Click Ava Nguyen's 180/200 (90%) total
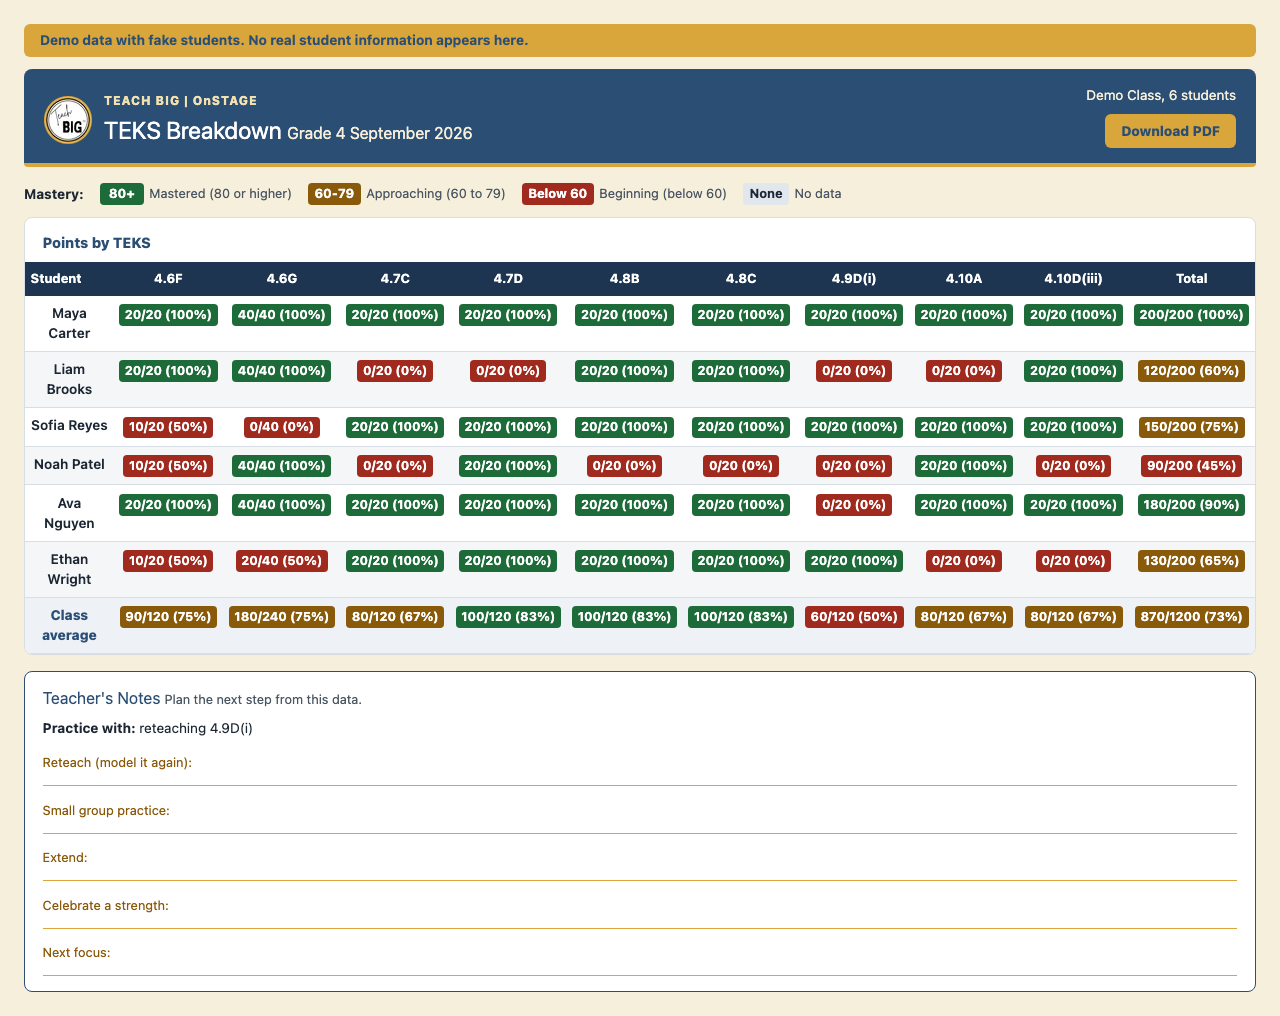Screen dimensions: 1280x1016 pyautogui.click(x=1192, y=505)
